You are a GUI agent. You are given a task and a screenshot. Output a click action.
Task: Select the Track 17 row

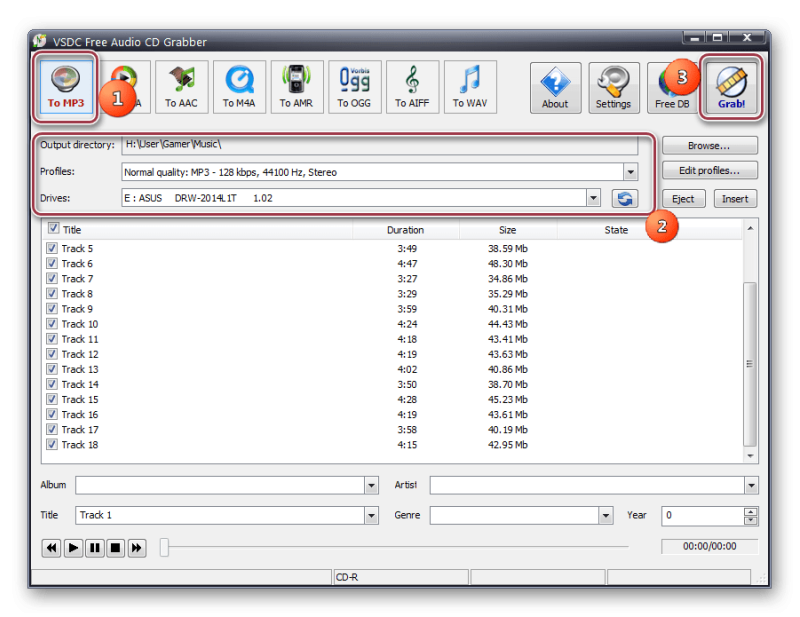pyautogui.click(x=393, y=429)
